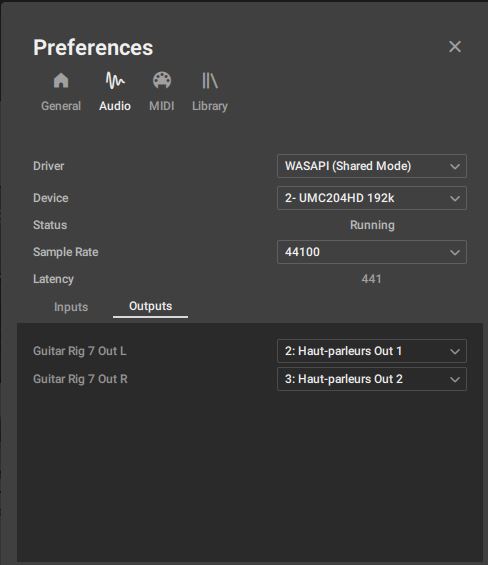Open WASAPI (Shared Mode) driver dropdown
Image resolution: width=488 pixels, height=565 pixels.
(x=372, y=166)
